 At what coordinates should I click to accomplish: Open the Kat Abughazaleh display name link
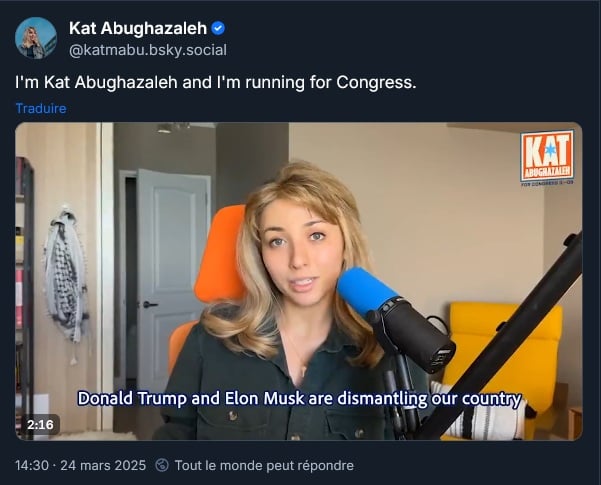138,28
